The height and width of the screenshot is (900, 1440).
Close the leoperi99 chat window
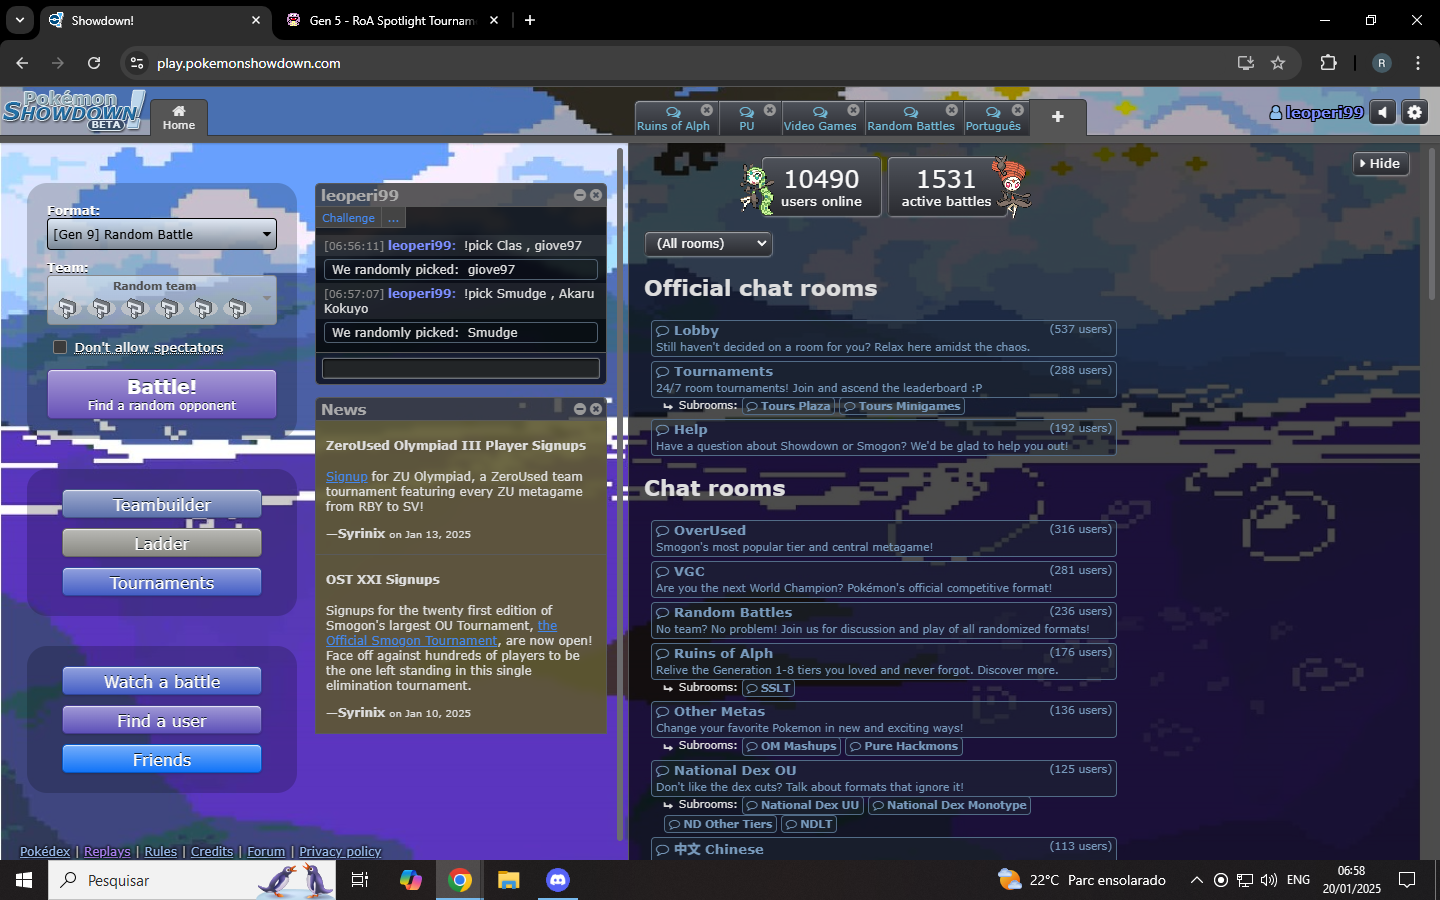point(596,195)
